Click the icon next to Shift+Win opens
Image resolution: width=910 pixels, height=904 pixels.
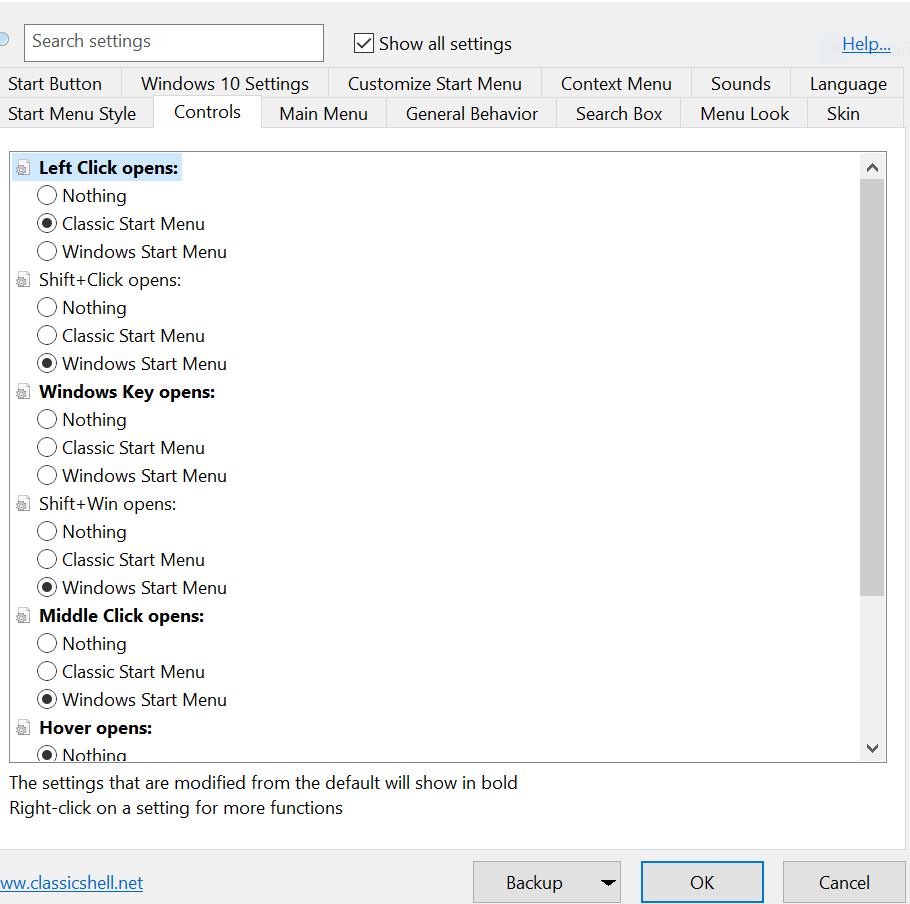(x=23, y=505)
